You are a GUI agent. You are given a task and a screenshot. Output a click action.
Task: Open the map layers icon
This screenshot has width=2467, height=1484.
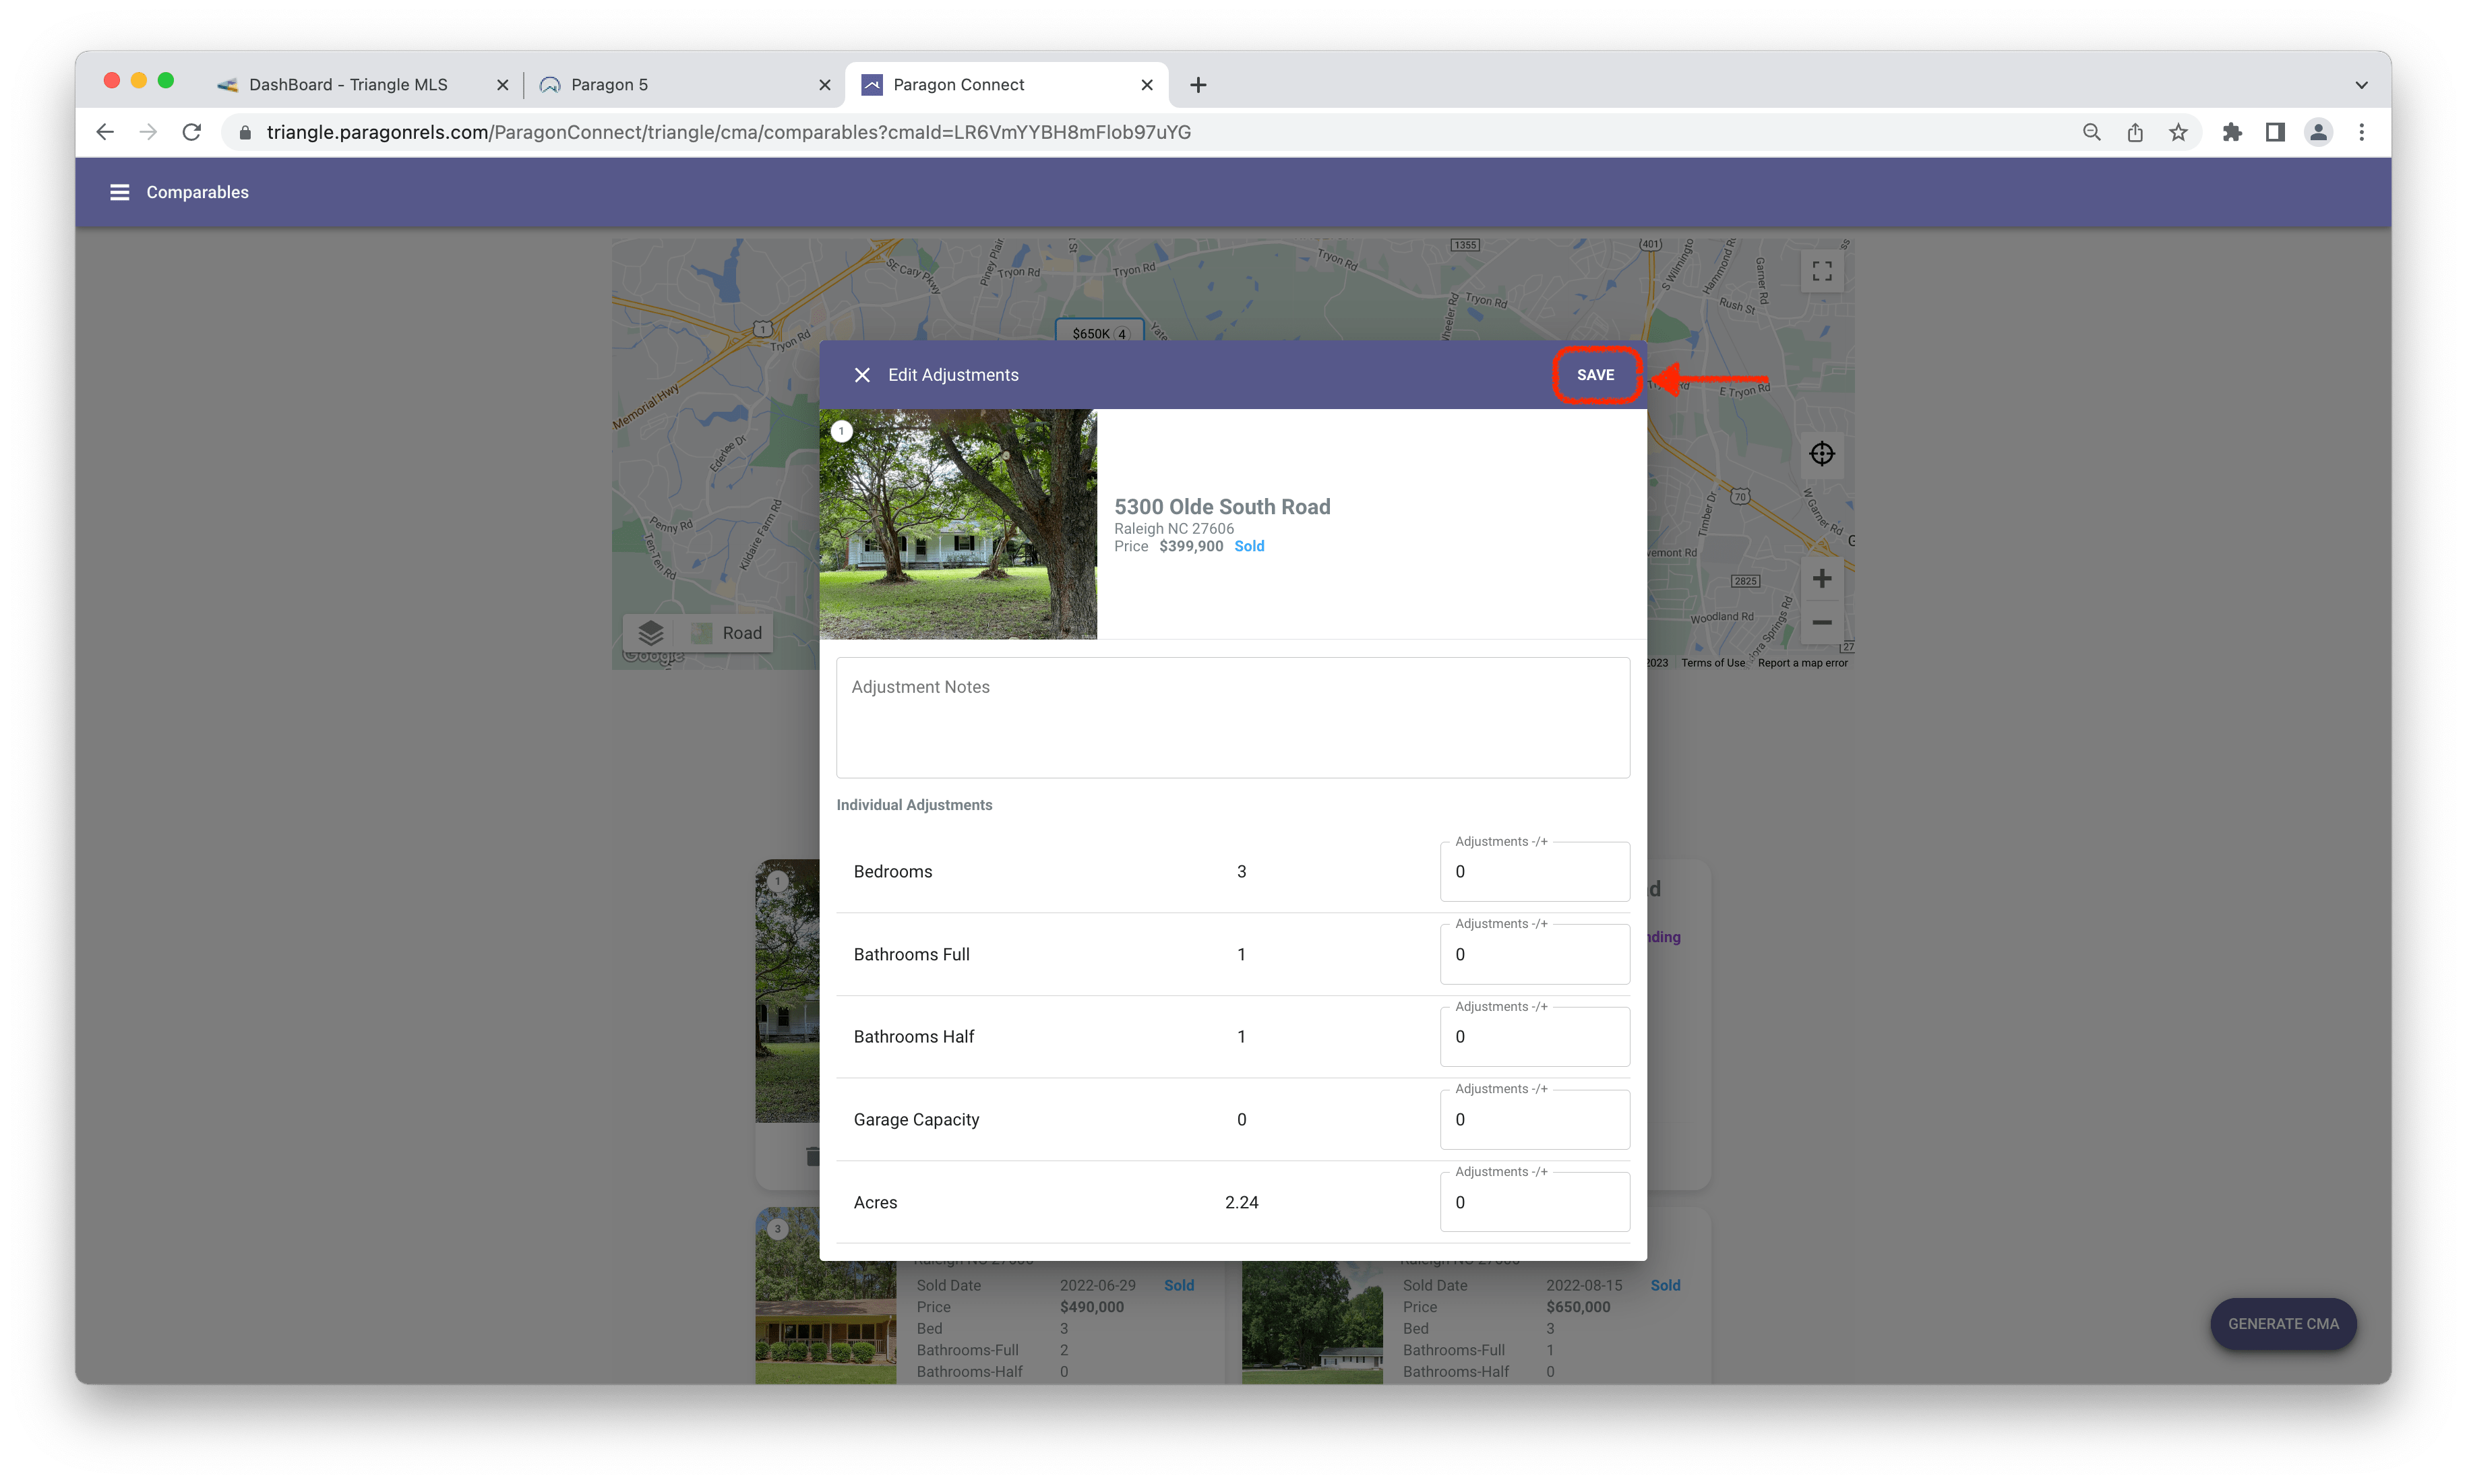click(651, 633)
